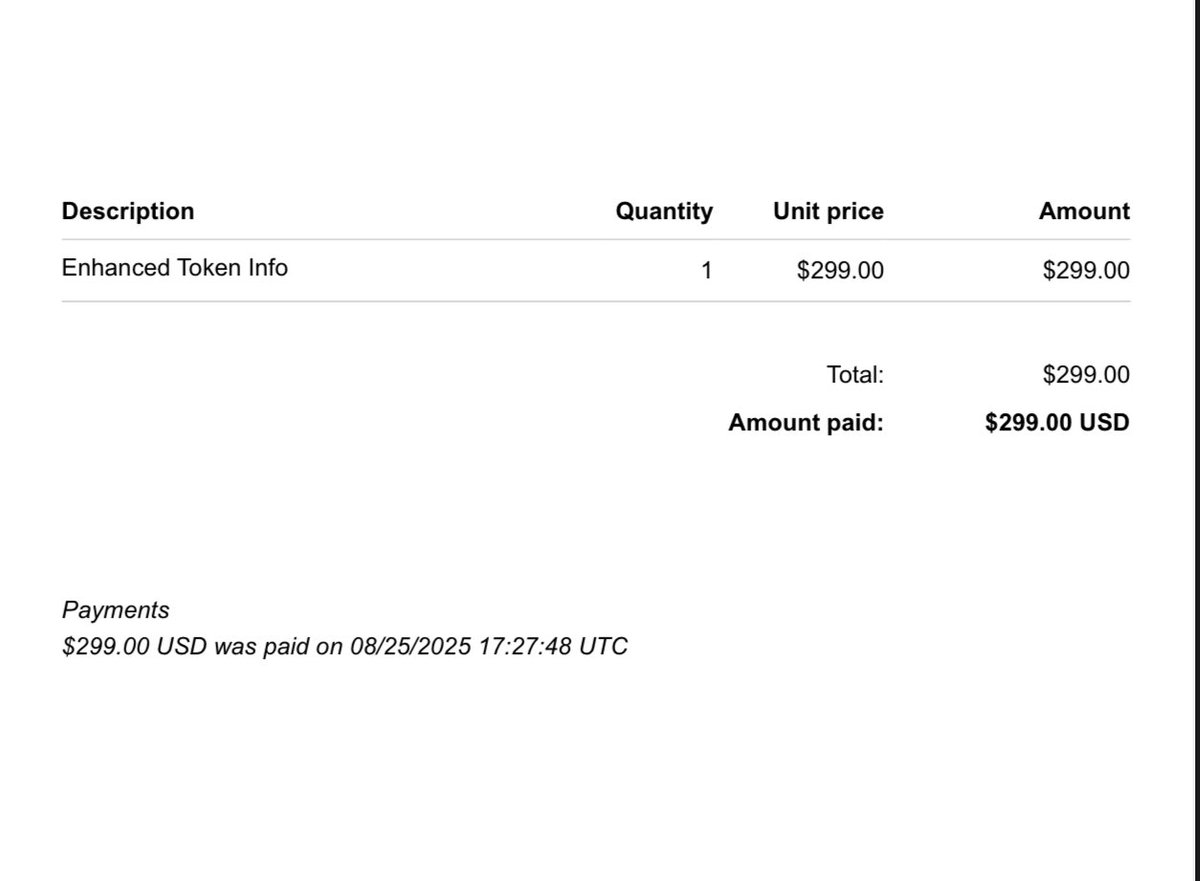Click the Description column header
This screenshot has width=1200, height=881.
(x=128, y=211)
